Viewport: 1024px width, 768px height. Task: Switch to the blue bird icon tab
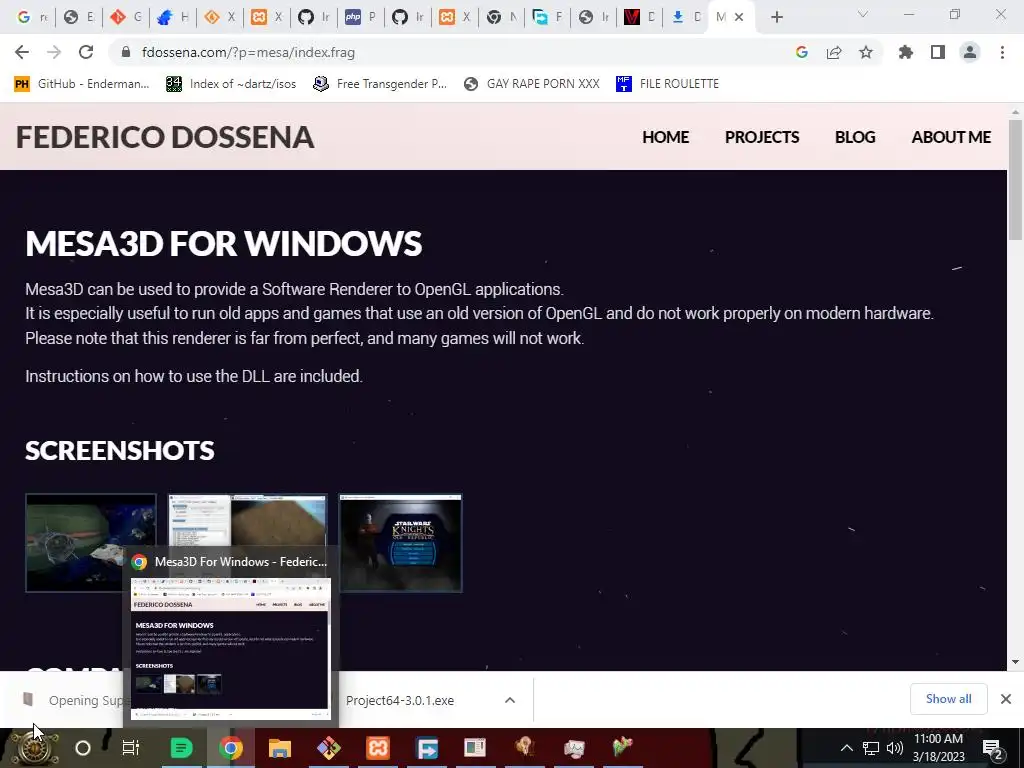pyautogui.click(x=172, y=17)
